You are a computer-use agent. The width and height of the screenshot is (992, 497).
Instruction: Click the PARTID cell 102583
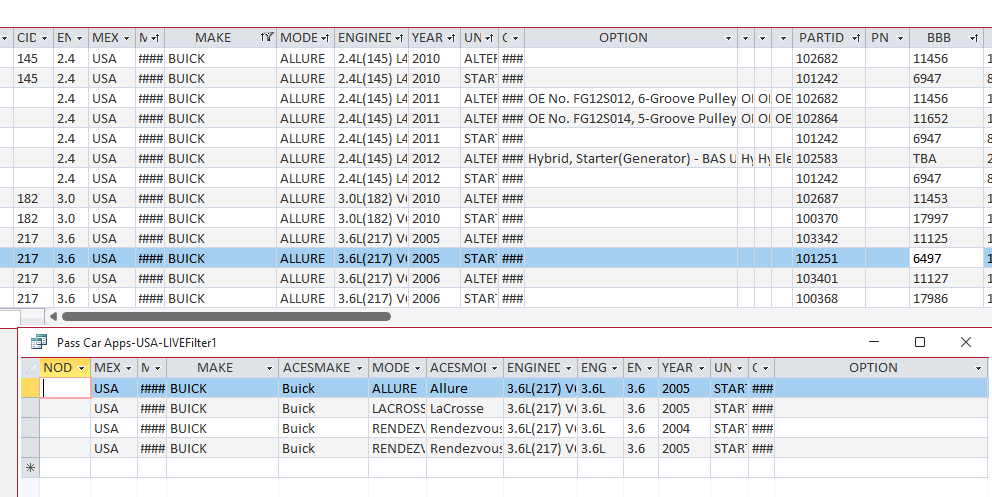pos(829,159)
